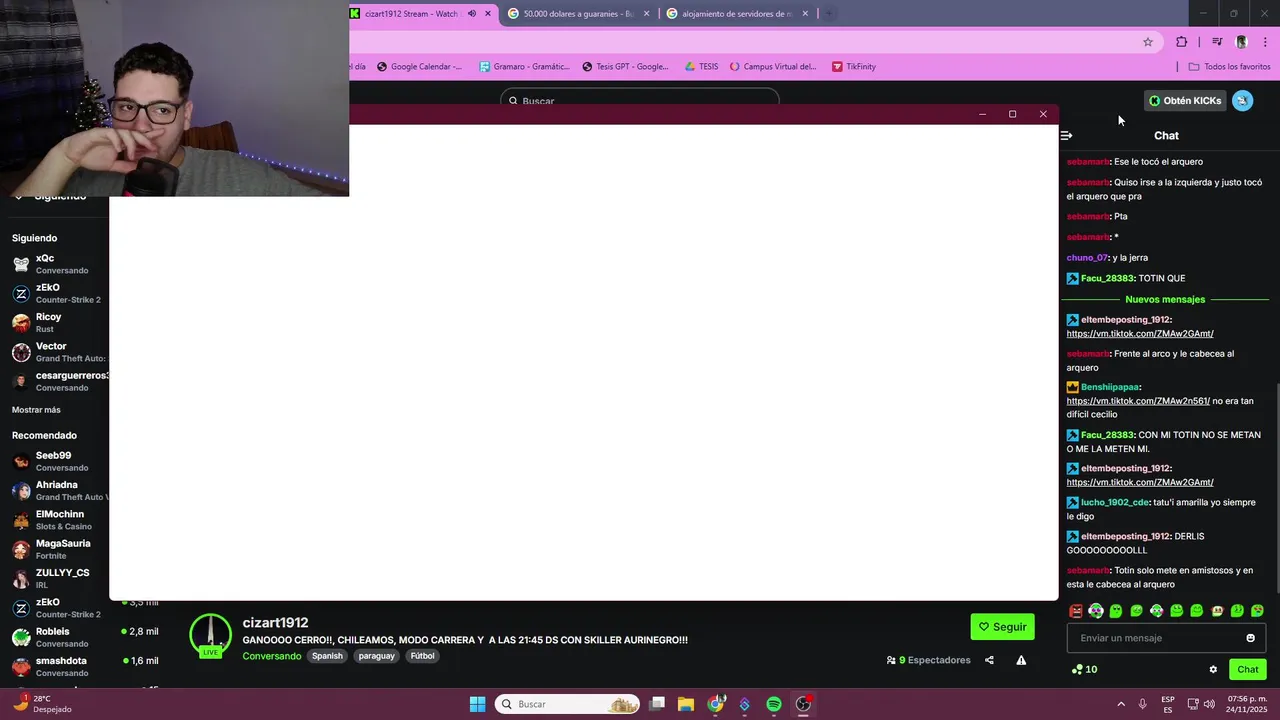The height and width of the screenshot is (720, 1280).
Task: View the channel points balance of 10
Action: tap(1084, 670)
